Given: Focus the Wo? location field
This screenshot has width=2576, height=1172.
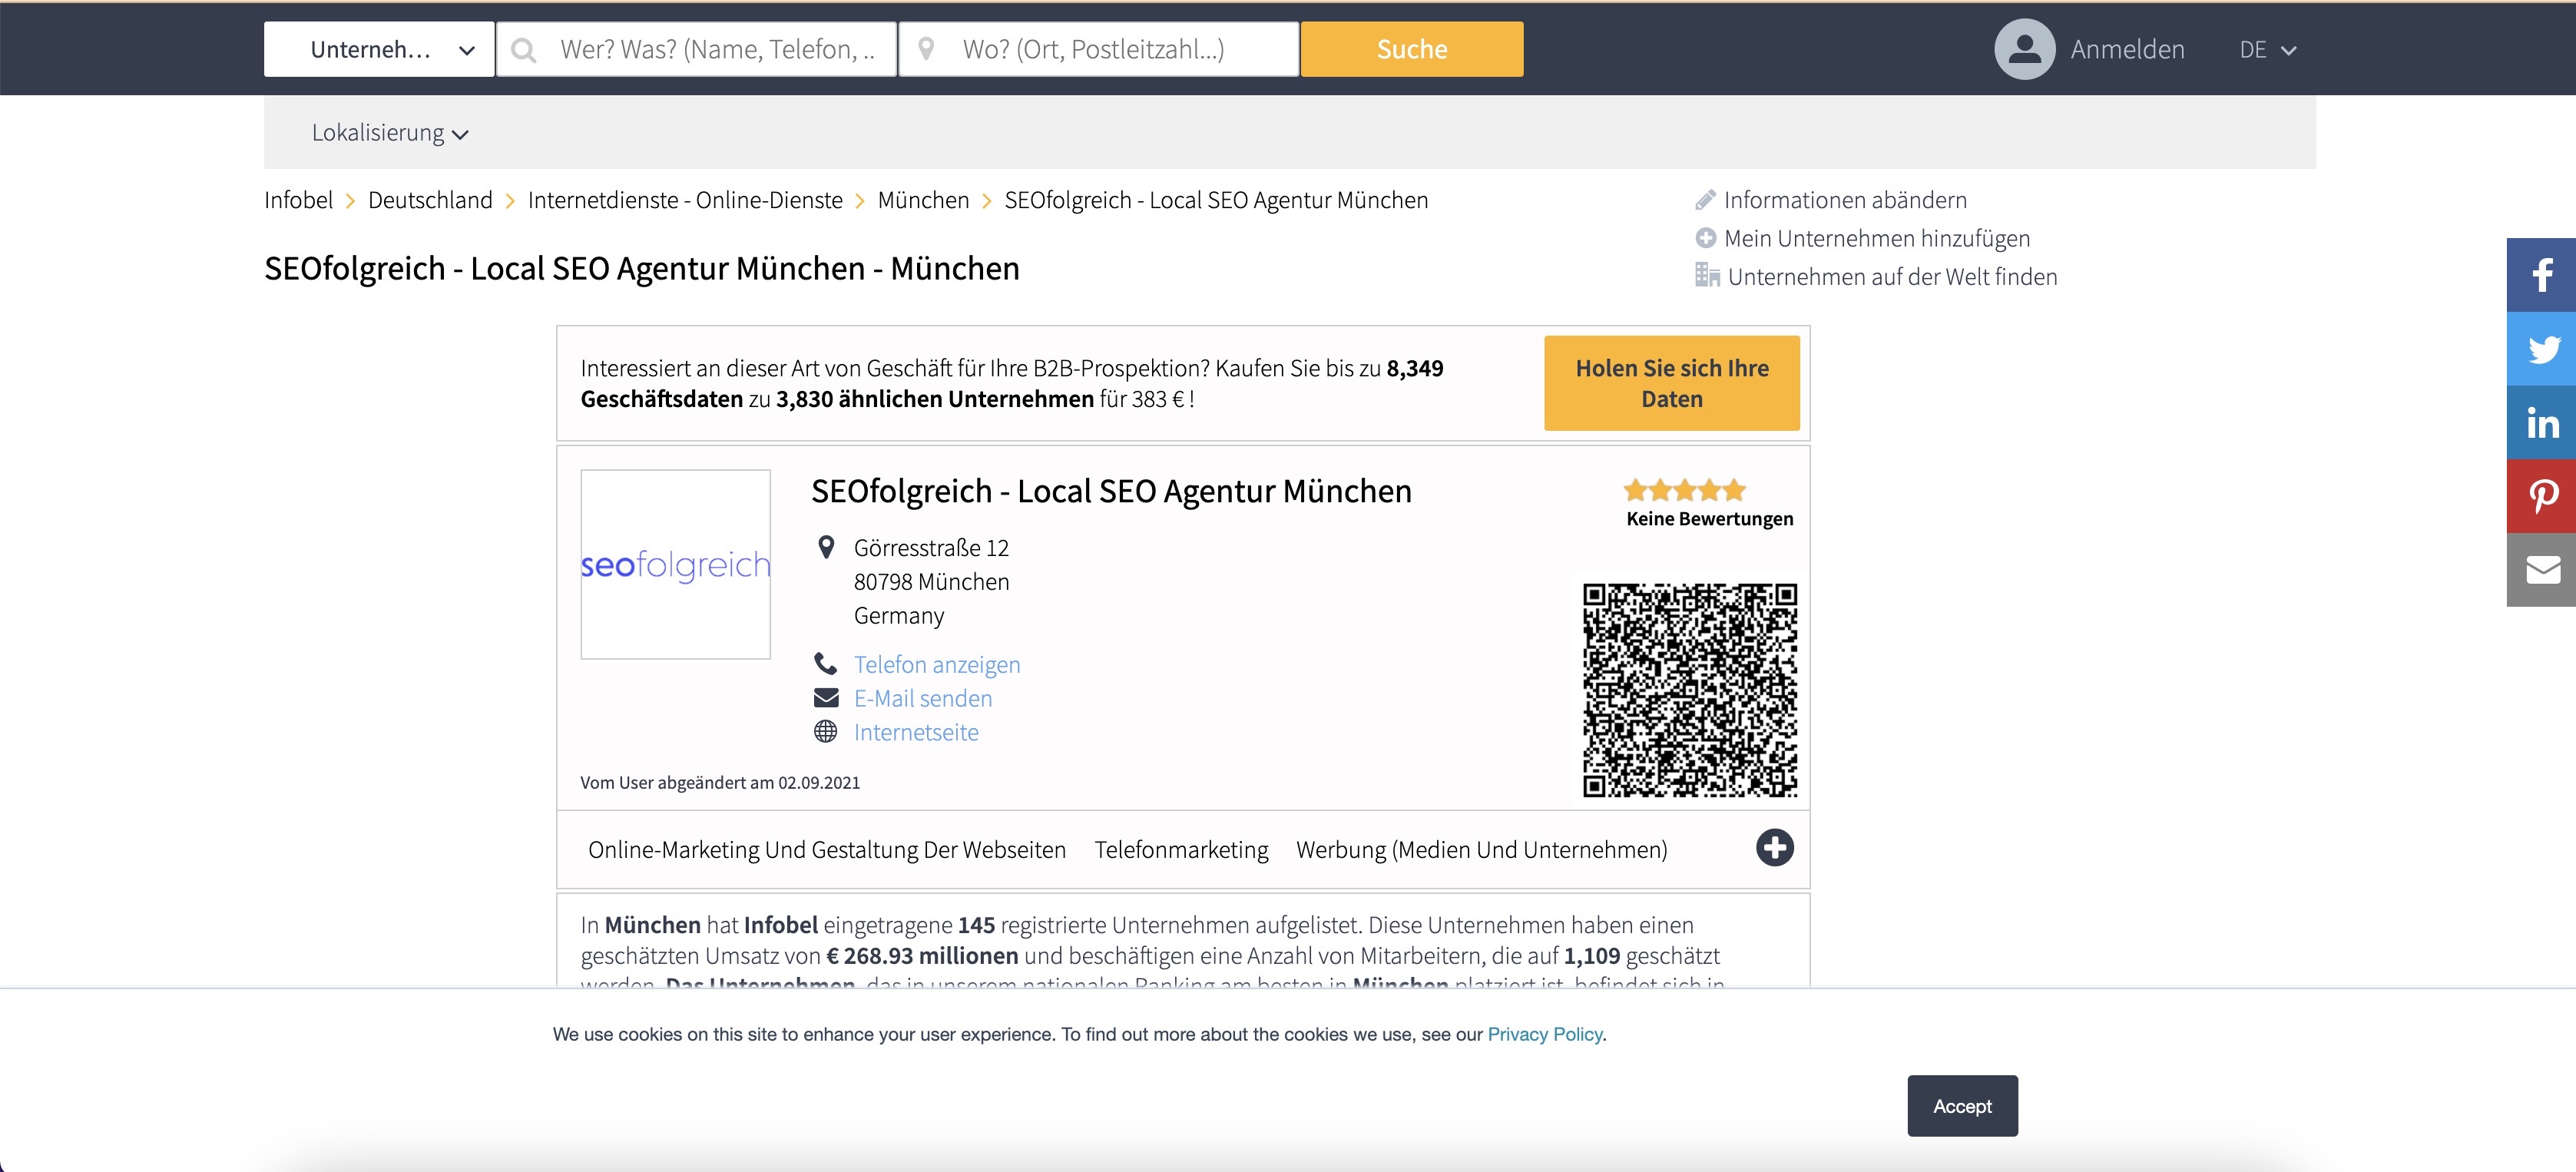Looking at the screenshot, I should (1098, 49).
